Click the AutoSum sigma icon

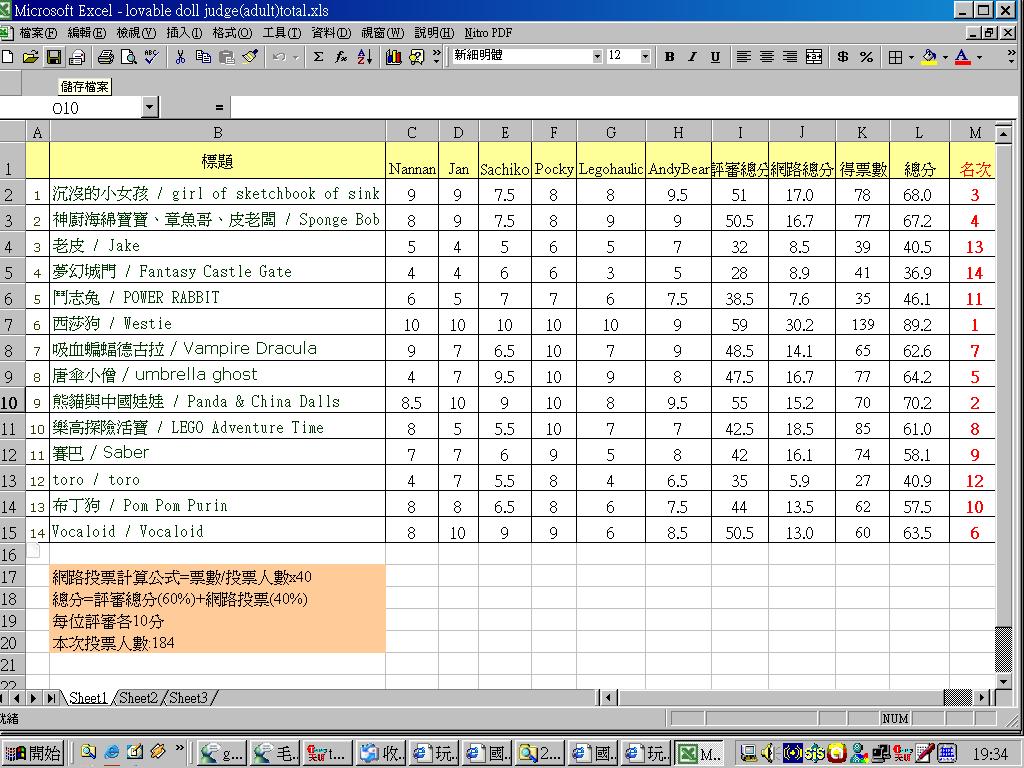tap(318, 57)
